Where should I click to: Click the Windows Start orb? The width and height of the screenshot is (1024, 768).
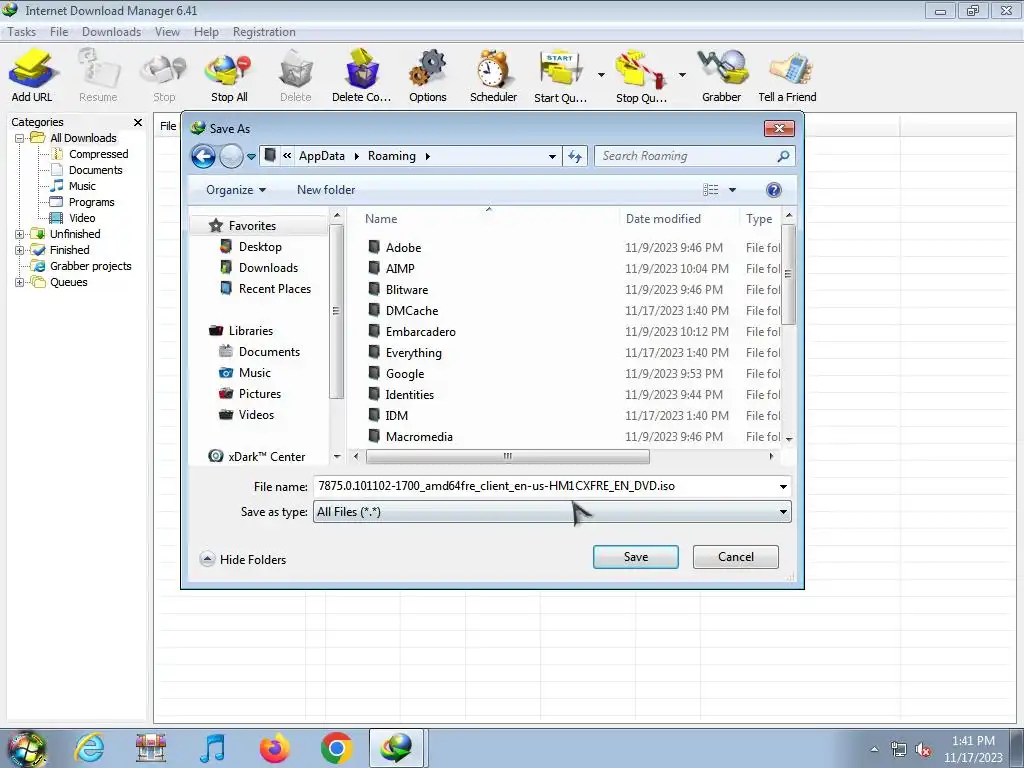click(x=26, y=749)
